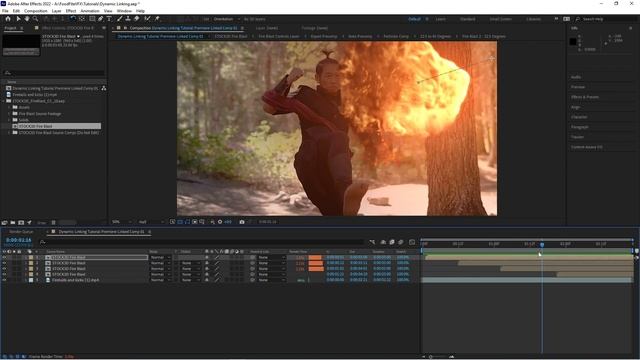Switch to the Render Queue tab
The height and width of the screenshot is (360, 640).
click(21, 232)
